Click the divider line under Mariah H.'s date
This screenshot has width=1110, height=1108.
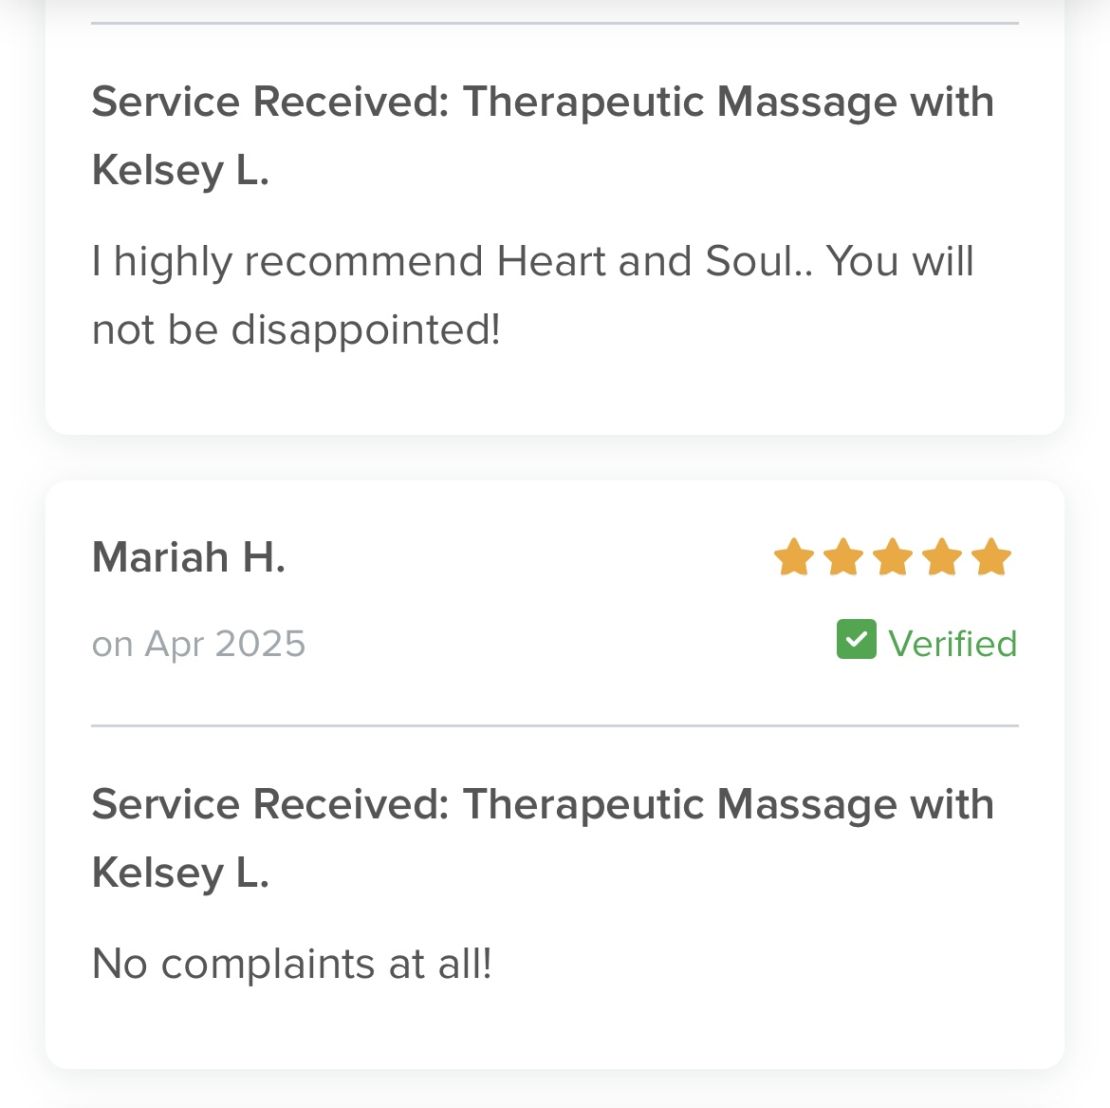(555, 725)
